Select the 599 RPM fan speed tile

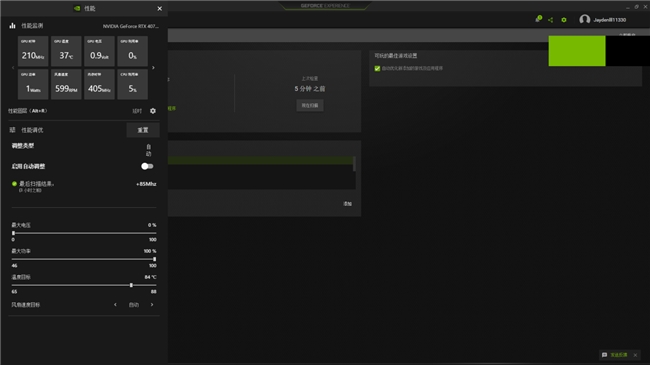point(66,84)
